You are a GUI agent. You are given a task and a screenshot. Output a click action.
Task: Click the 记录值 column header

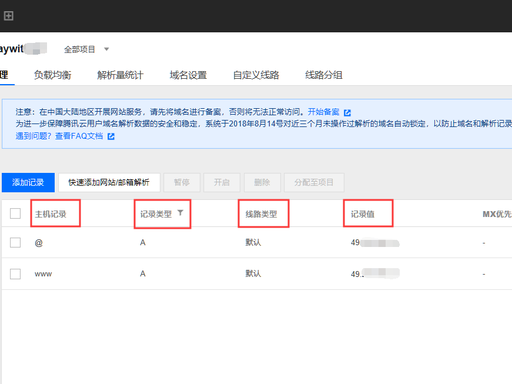pyautogui.click(x=363, y=214)
